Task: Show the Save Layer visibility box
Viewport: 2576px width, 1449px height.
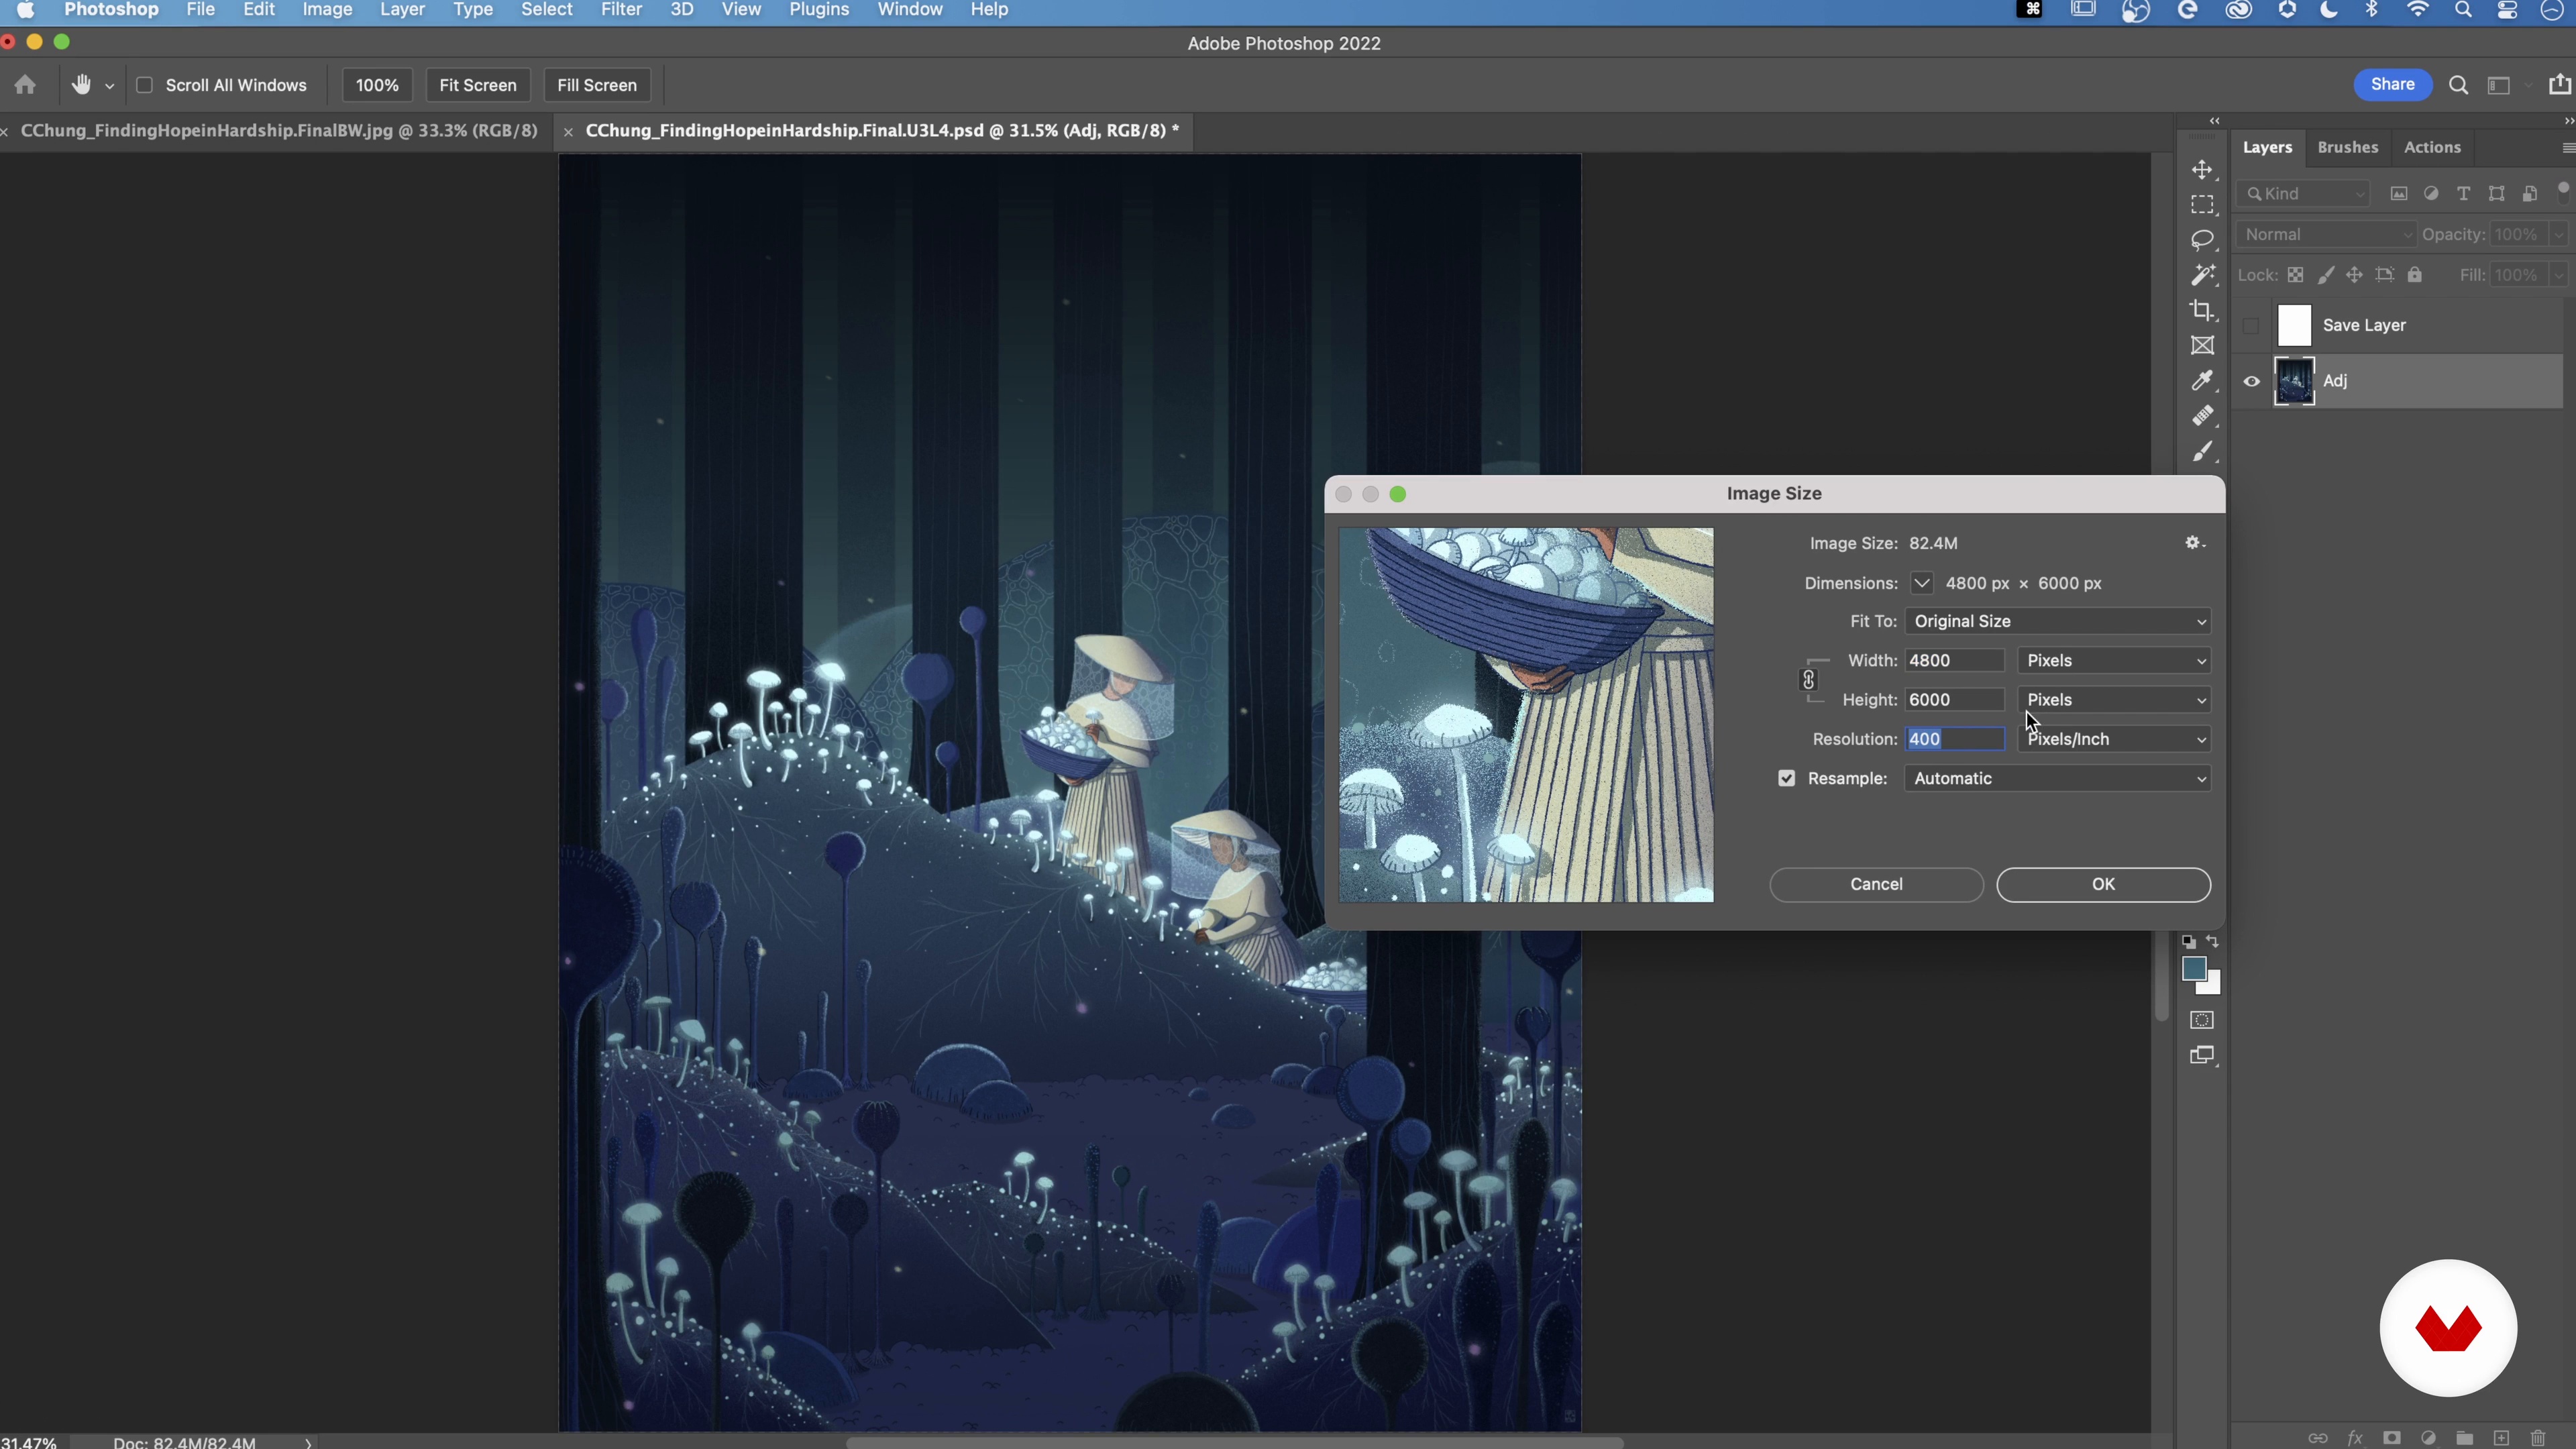Action: [x=2251, y=326]
